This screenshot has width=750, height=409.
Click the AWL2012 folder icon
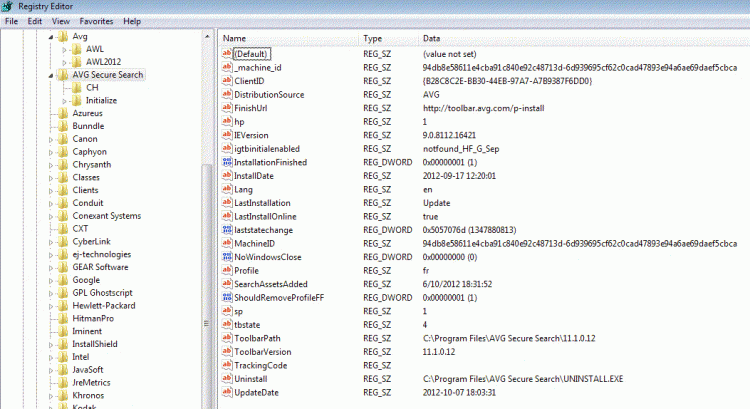[x=77, y=62]
